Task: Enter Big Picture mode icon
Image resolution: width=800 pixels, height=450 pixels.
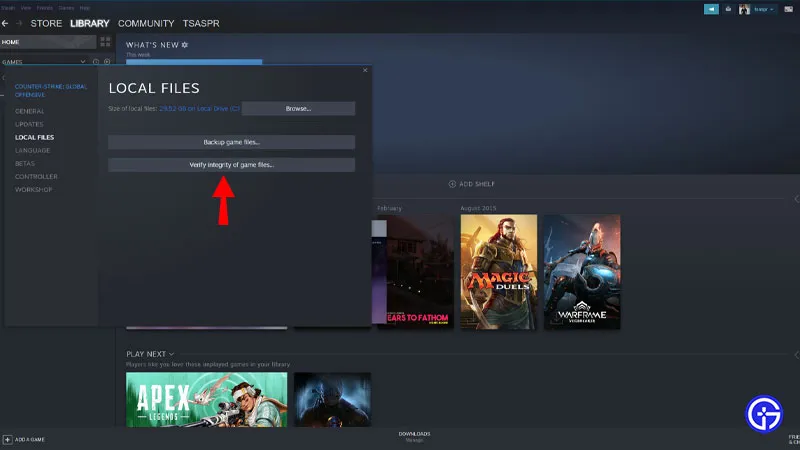Action: (x=788, y=9)
